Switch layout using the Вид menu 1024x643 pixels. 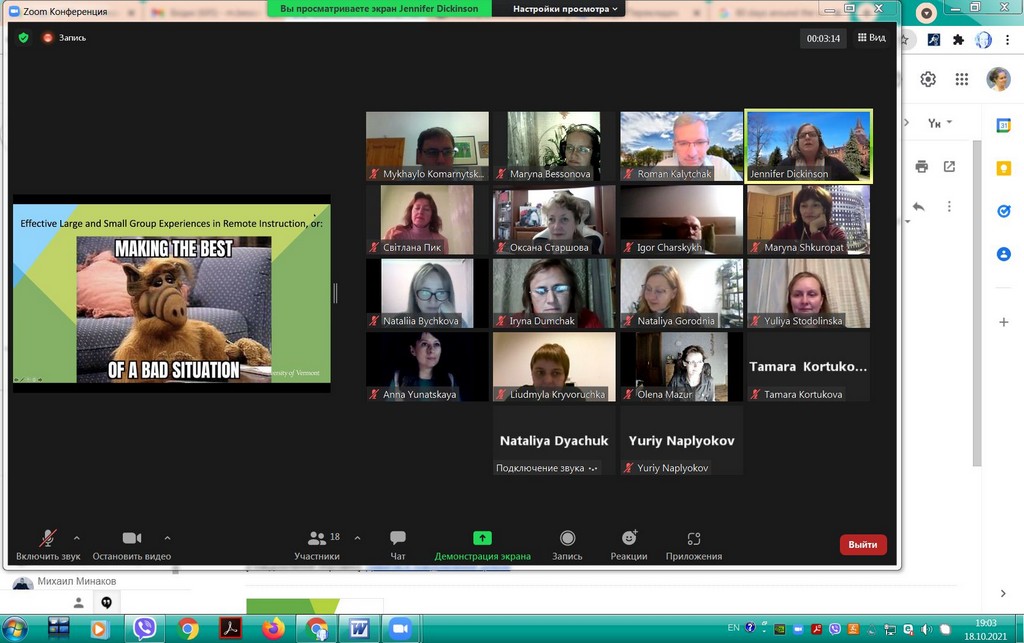click(871, 38)
